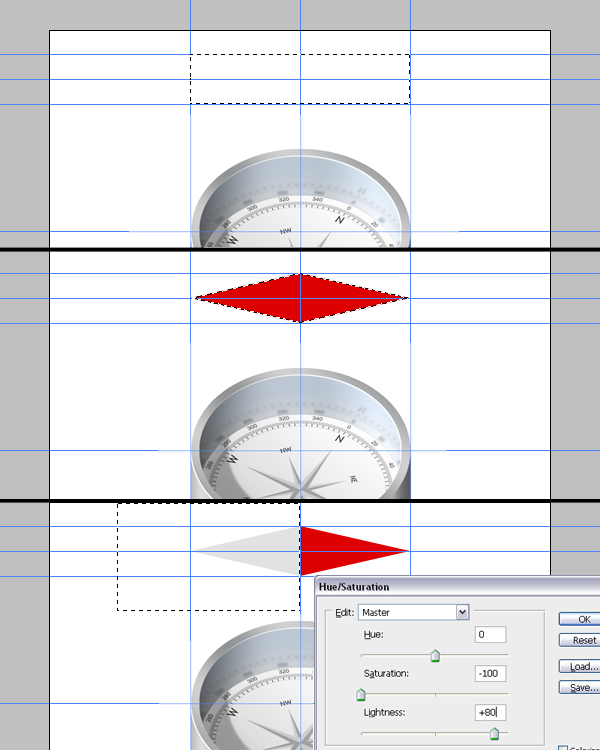Screen dimensions: 600x750
Task: Click the NW label on the top compass
Action: (x=285, y=230)
